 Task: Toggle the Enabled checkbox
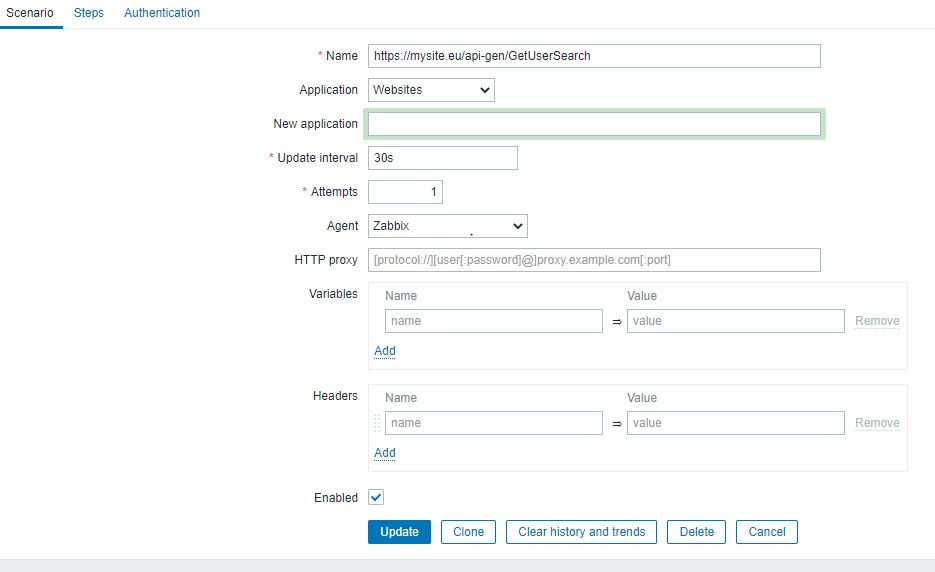pyautogui.click(x=376, y=497)
